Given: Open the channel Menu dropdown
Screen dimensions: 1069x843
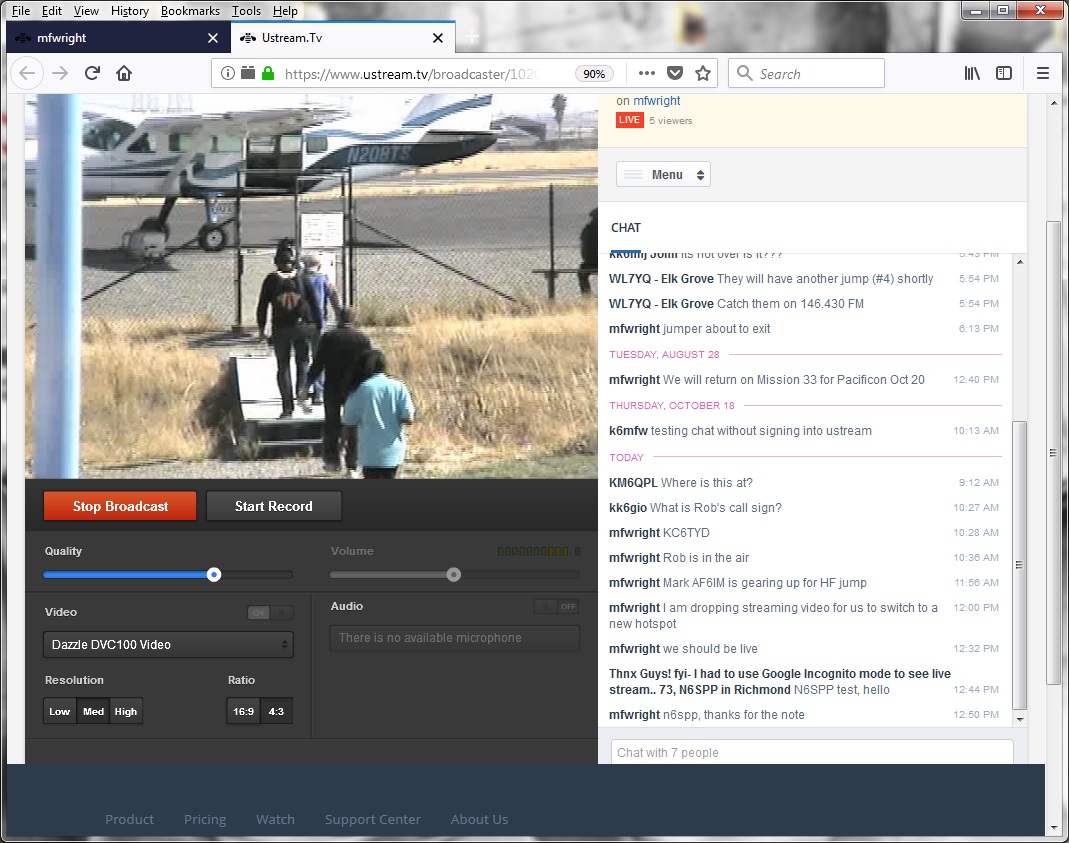Looking at the screenshot, I should [663, 175].
